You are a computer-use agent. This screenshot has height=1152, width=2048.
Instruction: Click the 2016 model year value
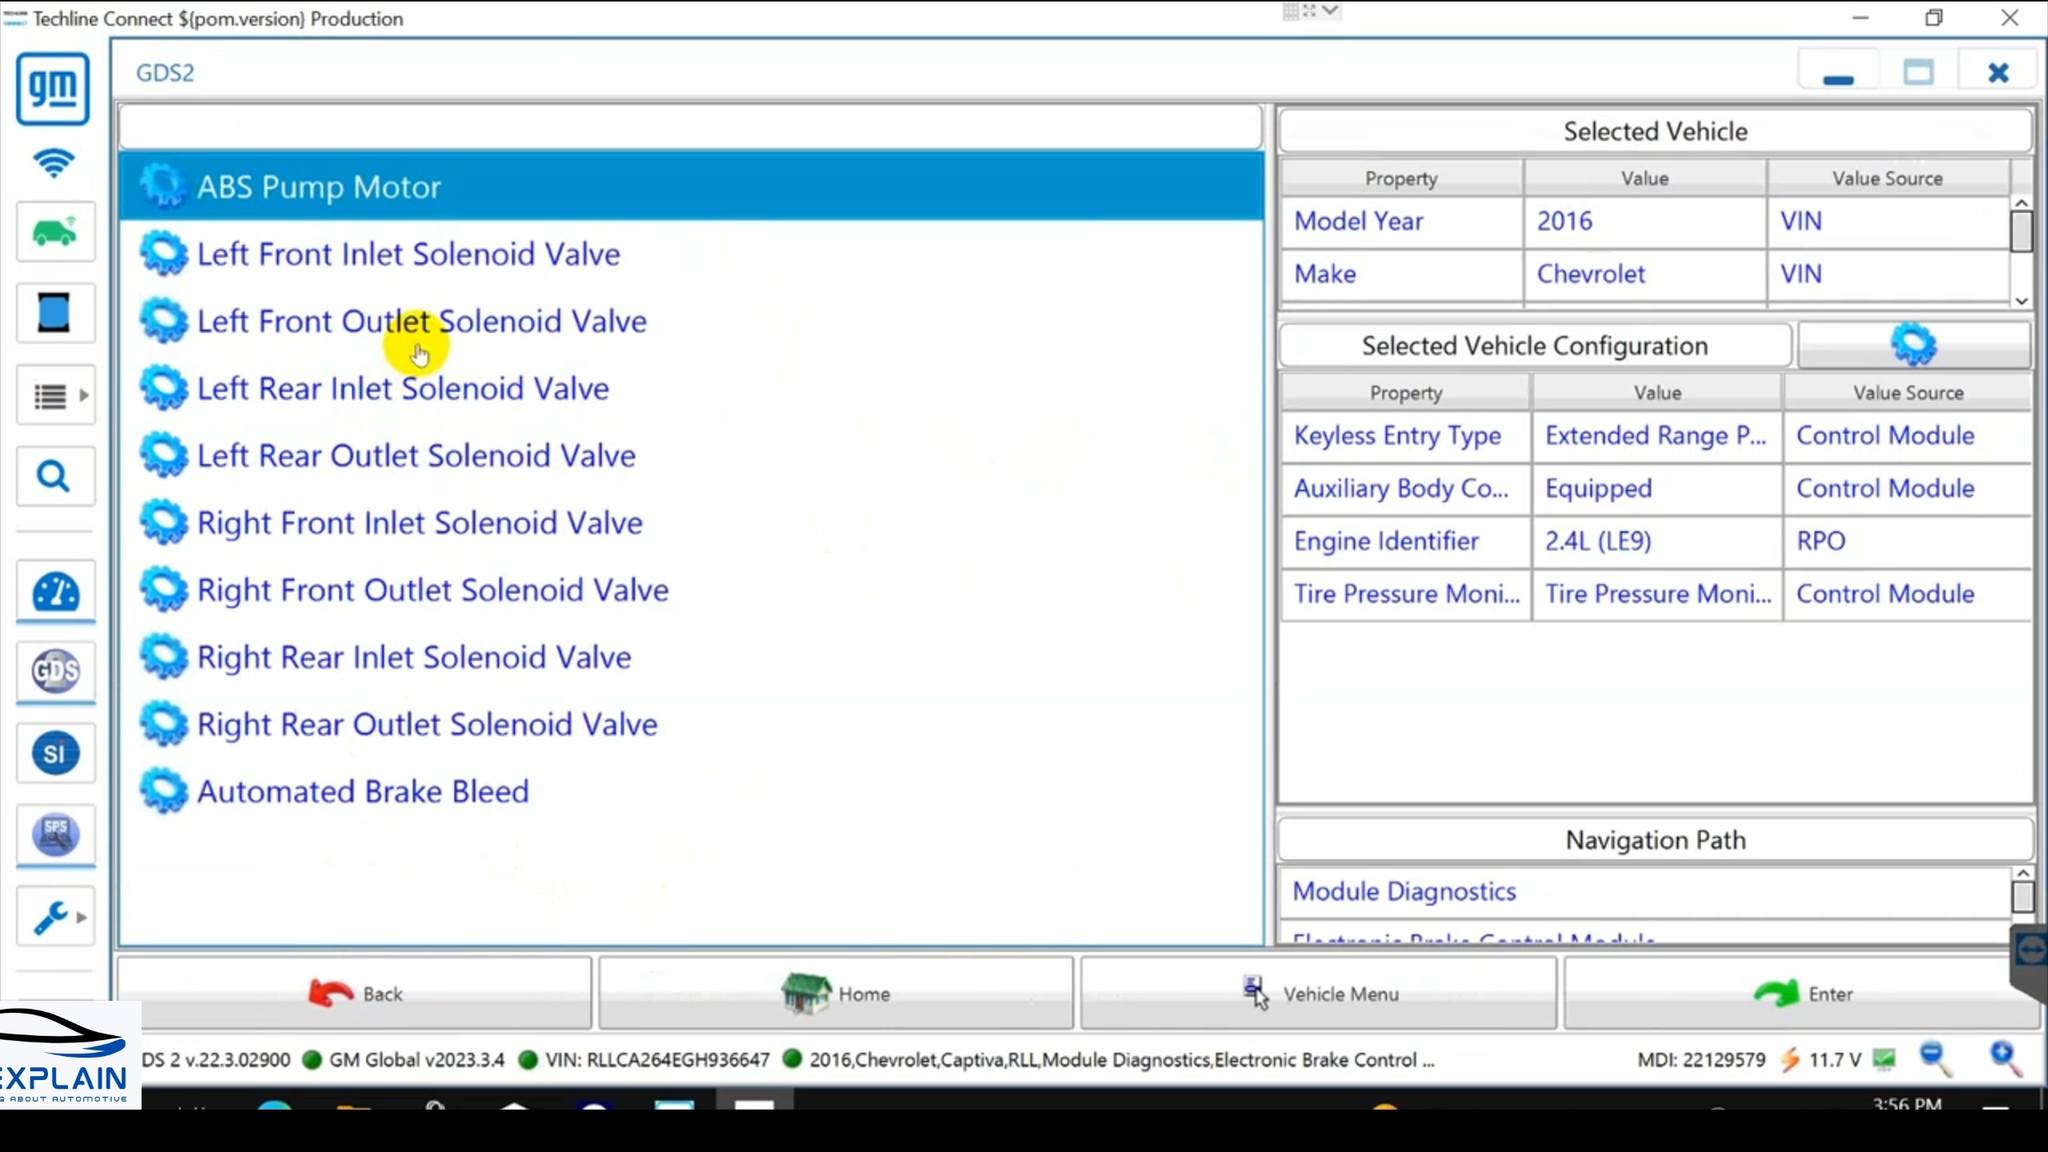[1645, 221]
